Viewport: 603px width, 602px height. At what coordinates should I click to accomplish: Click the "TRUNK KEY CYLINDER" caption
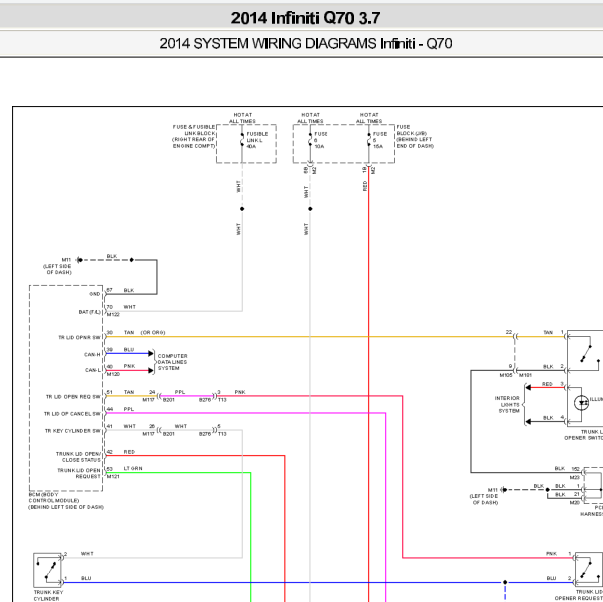pos(48,595)
